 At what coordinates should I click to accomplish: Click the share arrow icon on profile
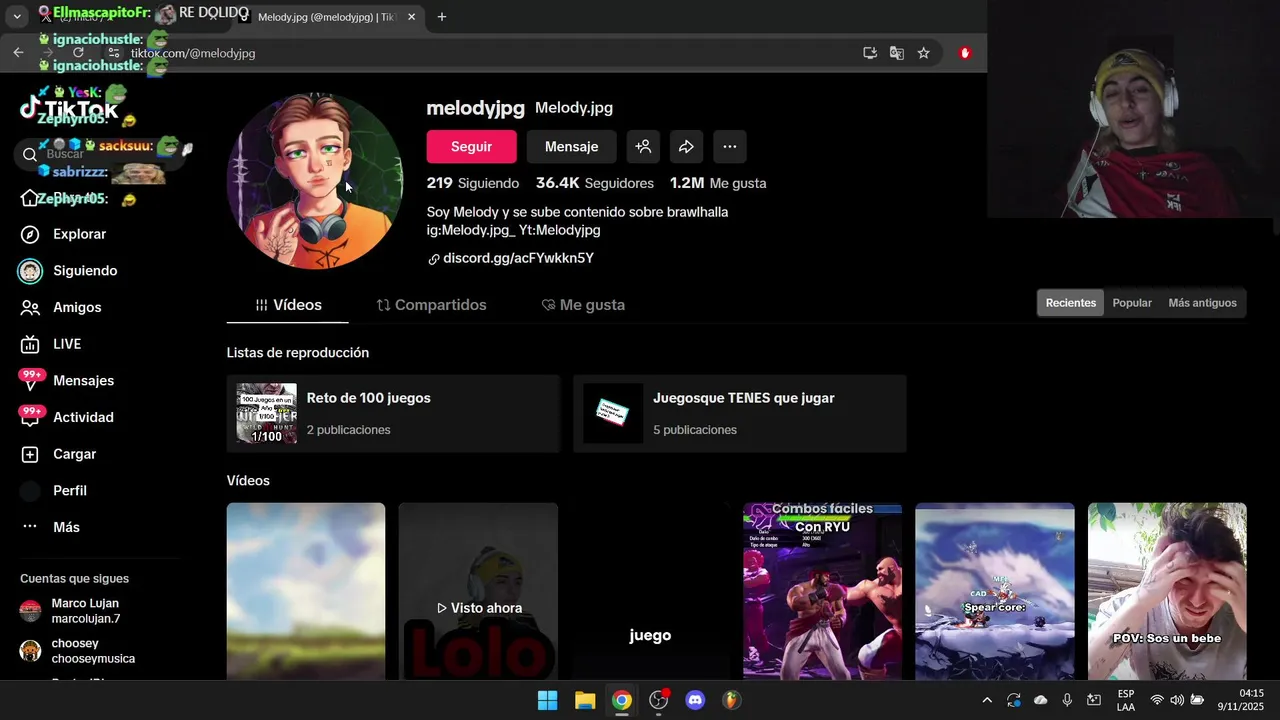point(686,147)
